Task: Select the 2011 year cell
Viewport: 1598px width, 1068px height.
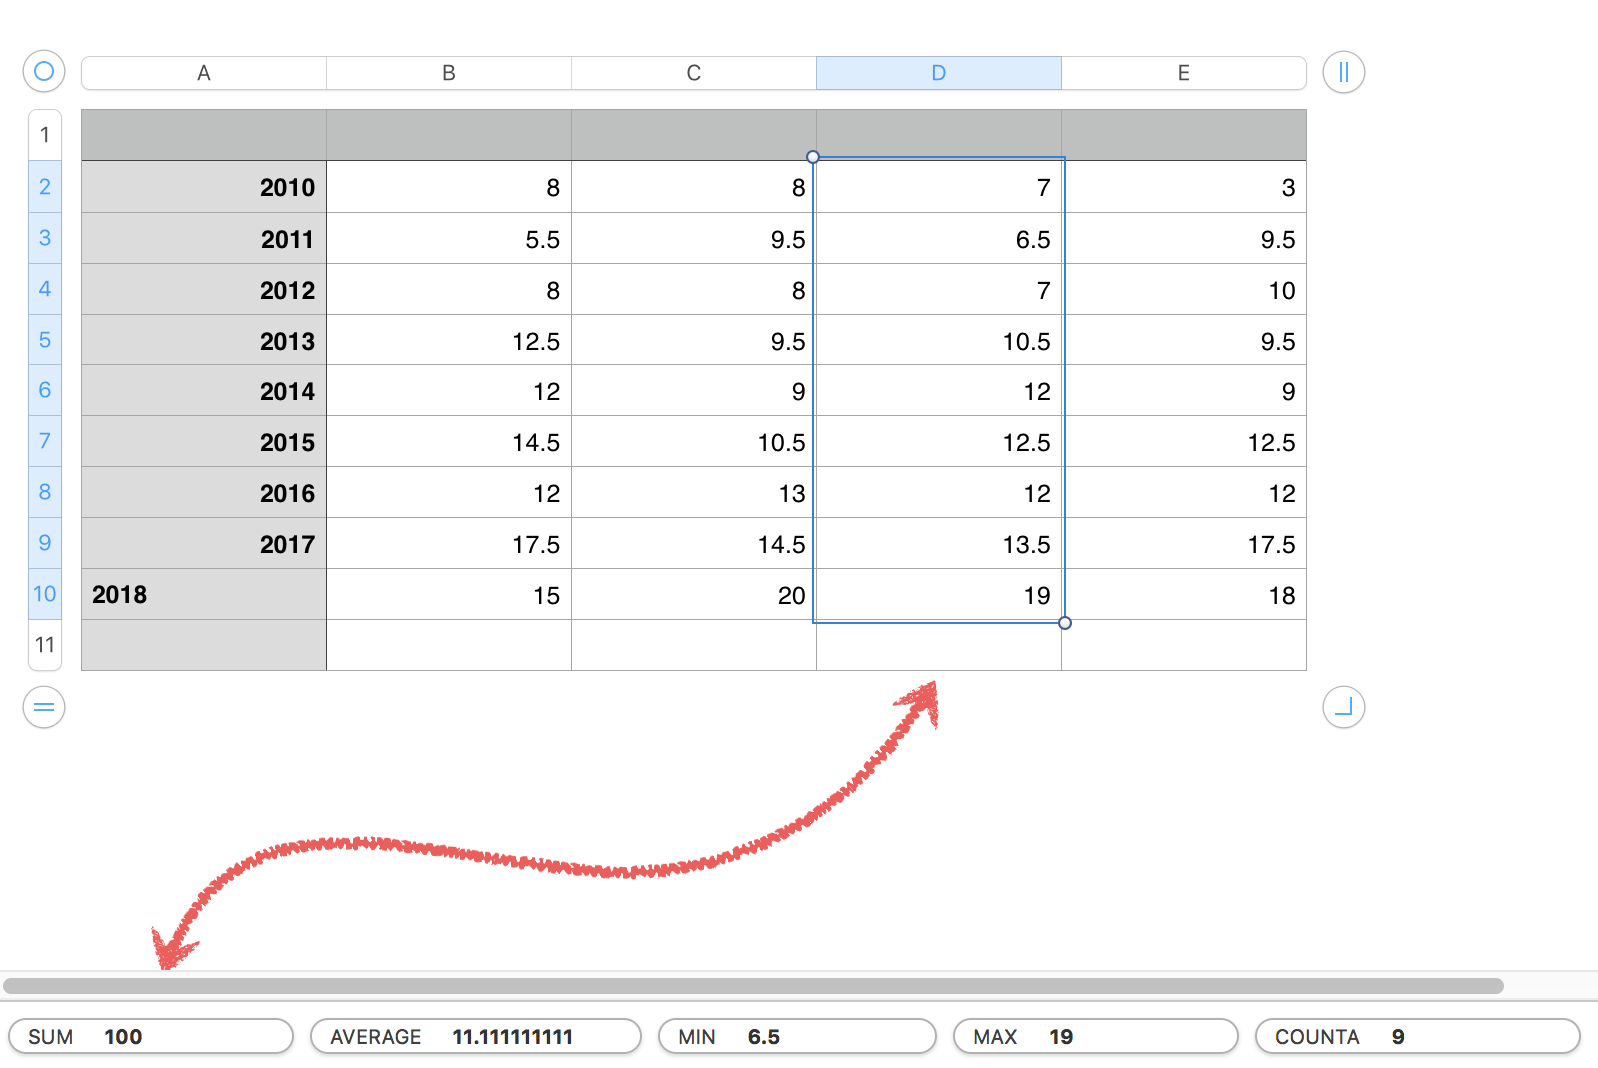Action: coord(204,238)
